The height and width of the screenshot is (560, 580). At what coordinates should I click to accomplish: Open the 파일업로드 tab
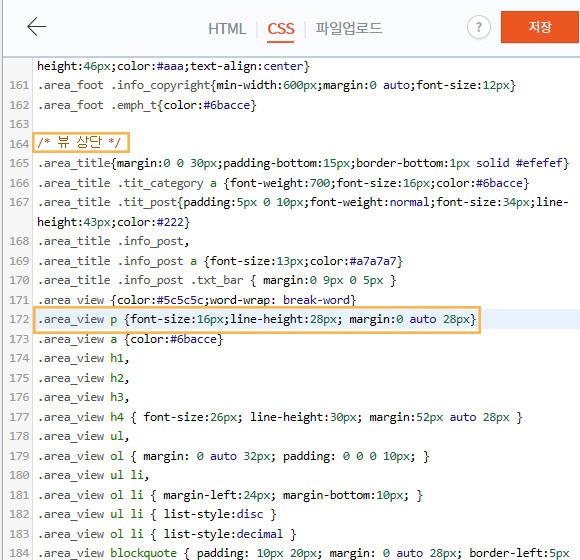348,28
